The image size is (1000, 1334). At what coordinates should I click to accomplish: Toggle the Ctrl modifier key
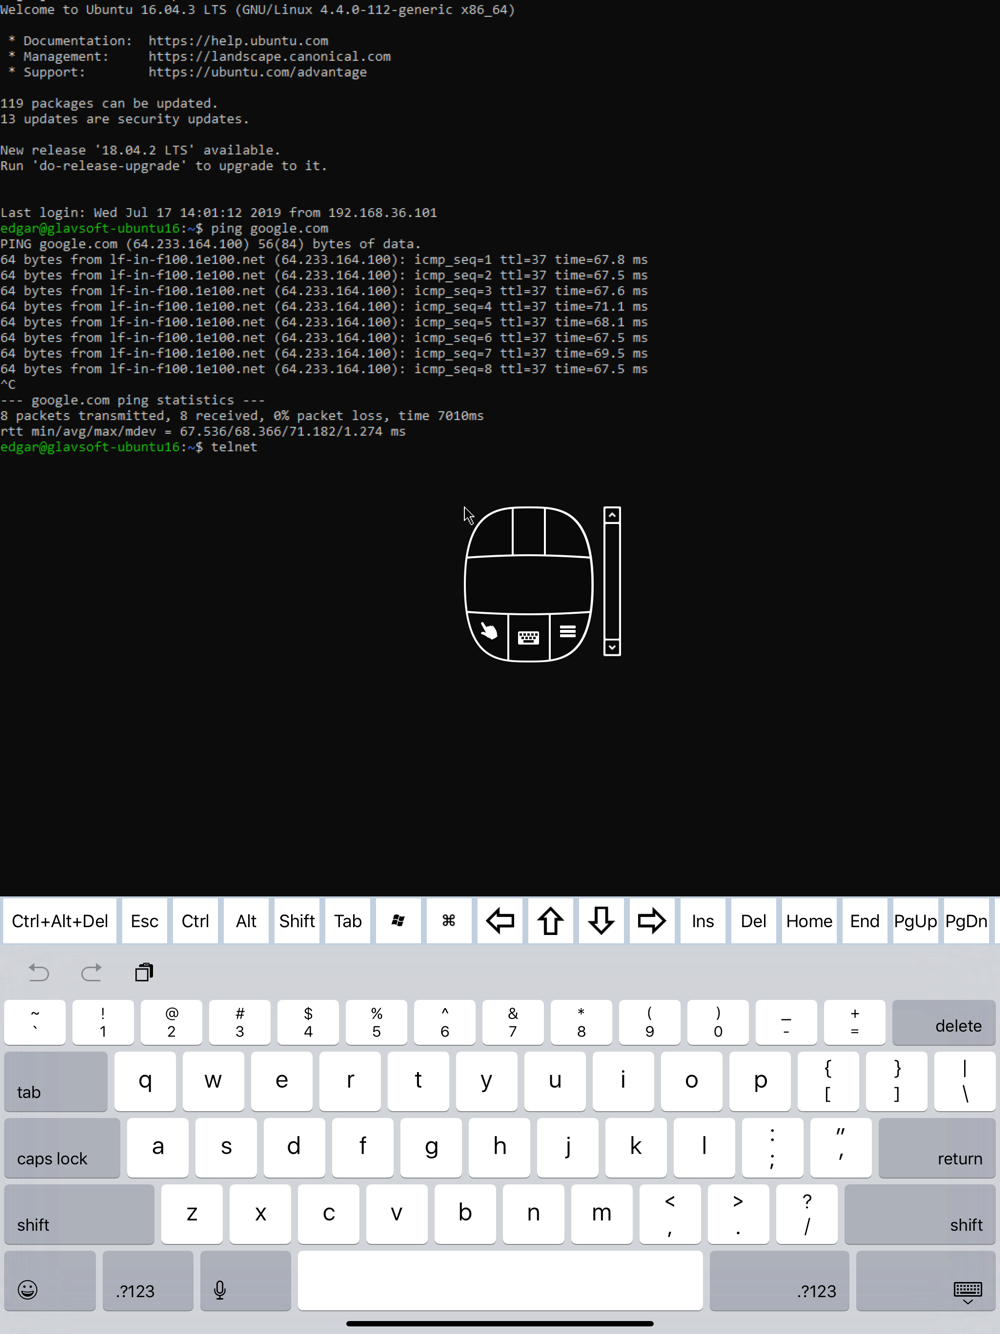coord(196,921)
